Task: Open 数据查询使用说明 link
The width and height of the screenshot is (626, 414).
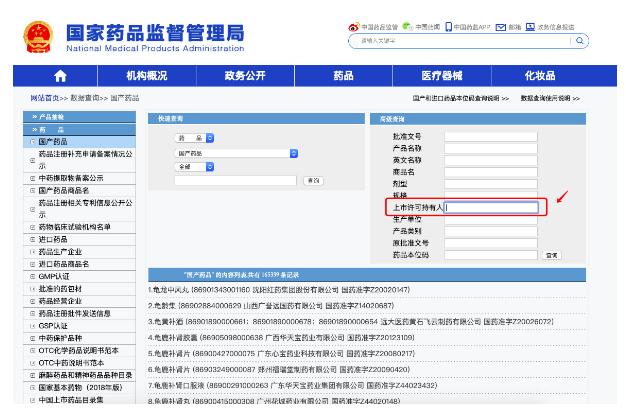Action: pyautogui.click(x=550, y=98)
